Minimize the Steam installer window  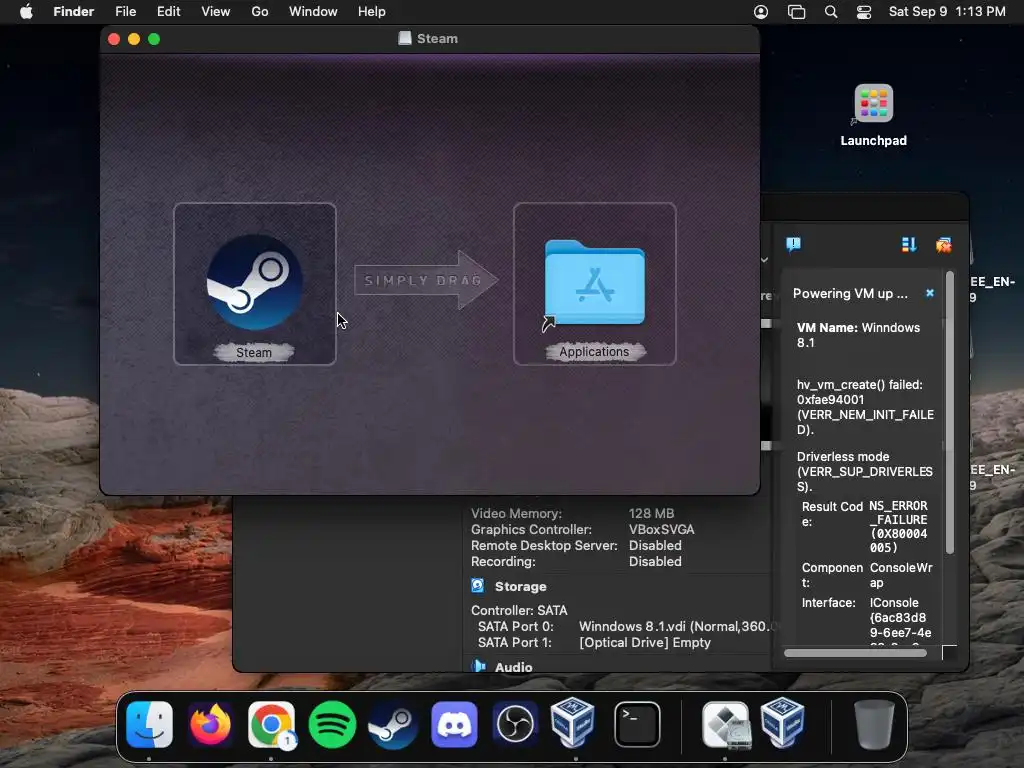tap(134, 39)
